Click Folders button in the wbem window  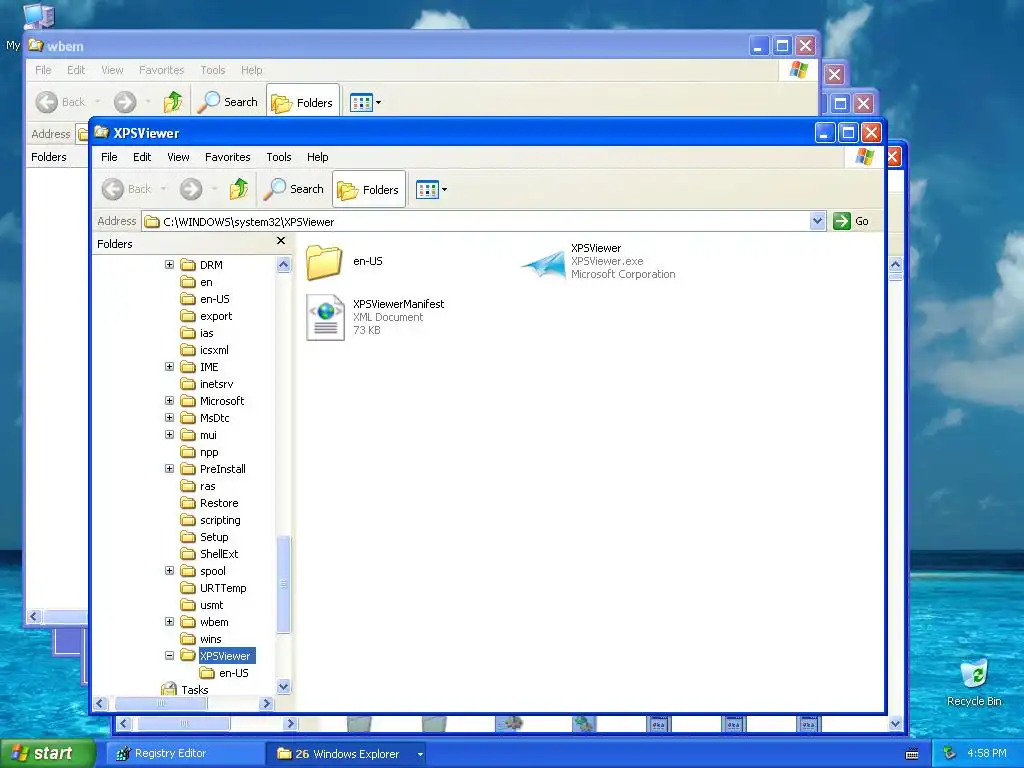pos(303,103)
